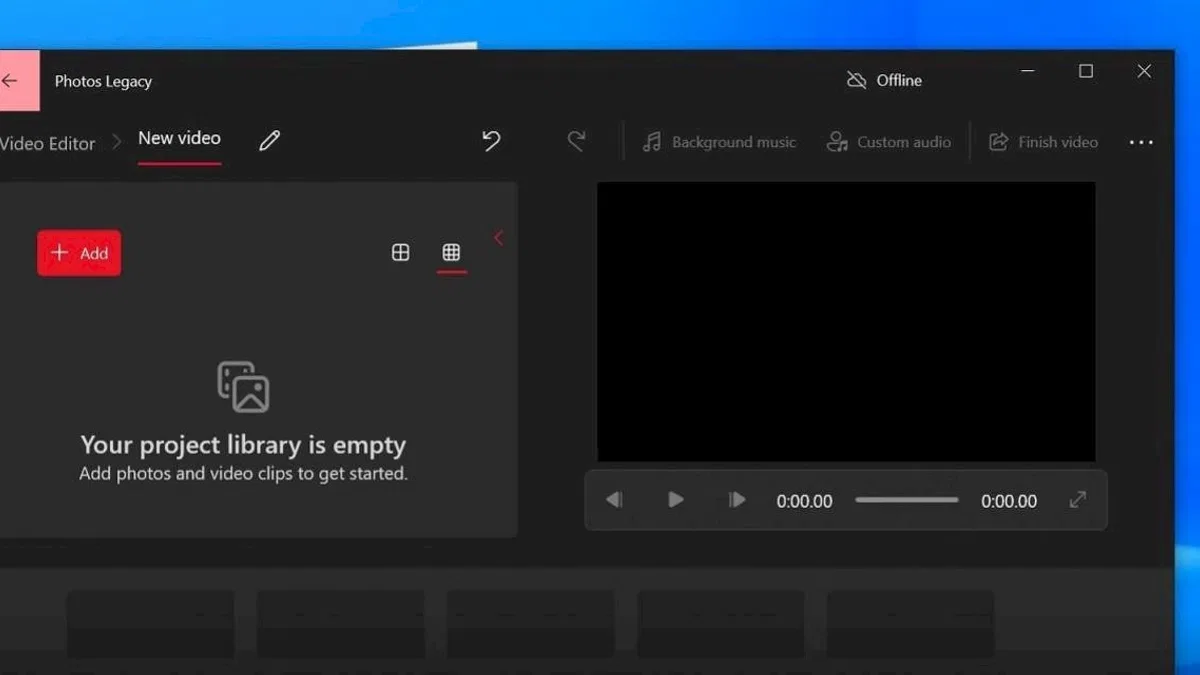Play the video preview
The image size is (1200, 675).
676,500
